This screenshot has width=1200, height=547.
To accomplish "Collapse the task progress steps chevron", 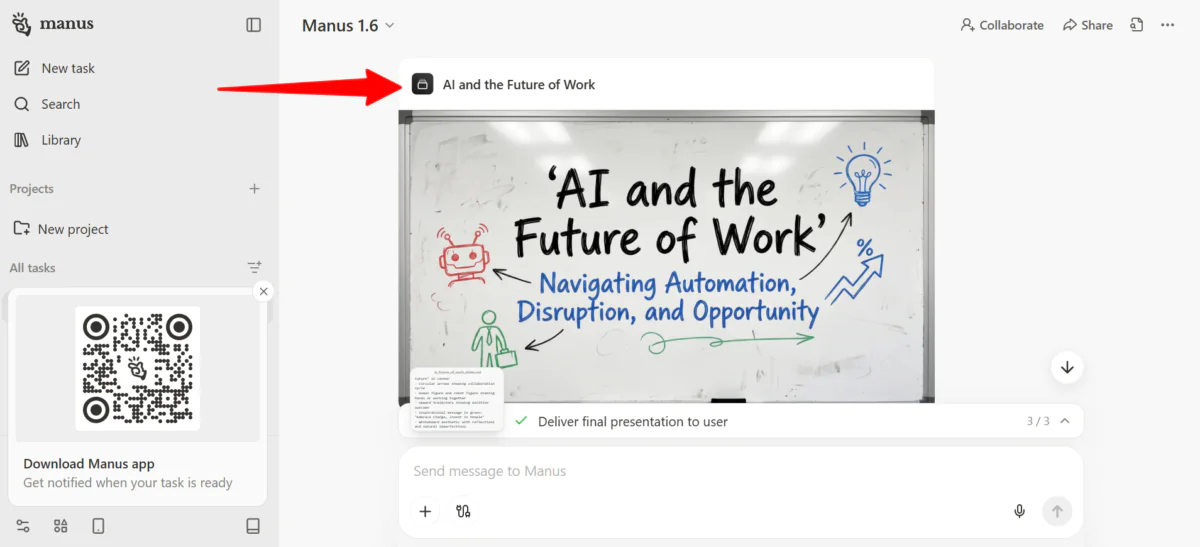I will (1065, 421).
